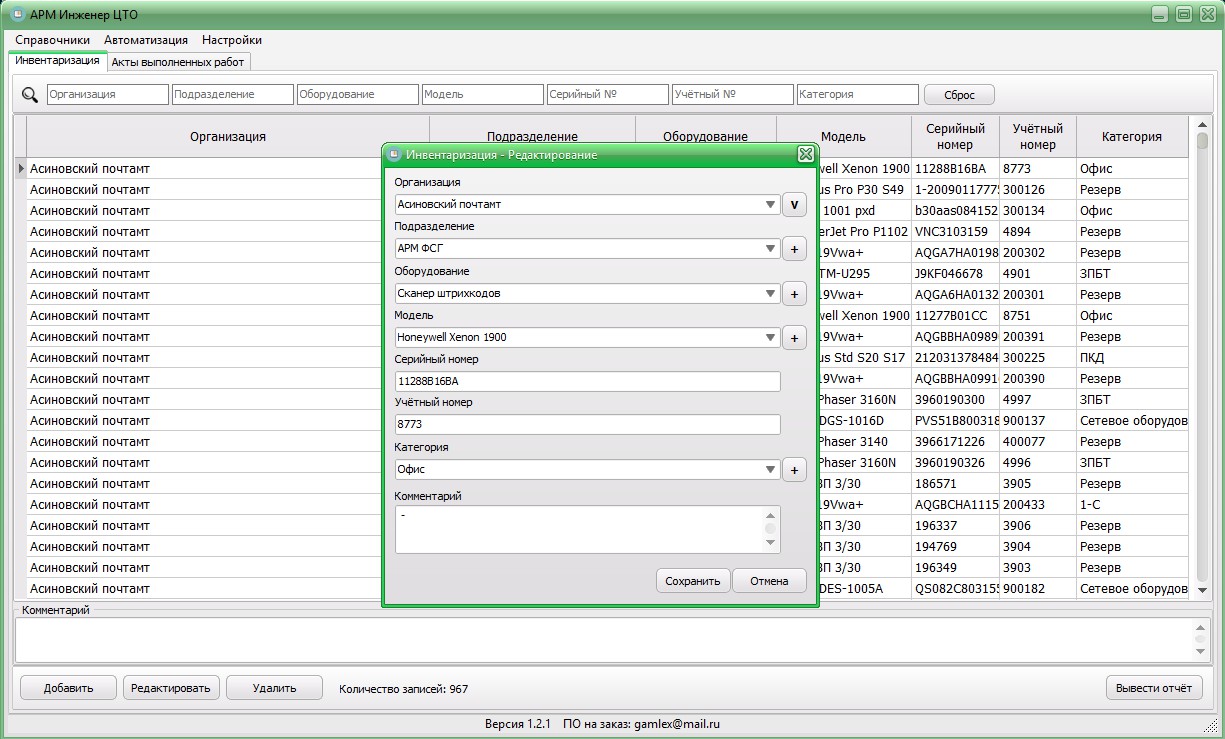Click the Учётный № filter field
Viewport: 1225px width, 739px height.
[733, 94]
